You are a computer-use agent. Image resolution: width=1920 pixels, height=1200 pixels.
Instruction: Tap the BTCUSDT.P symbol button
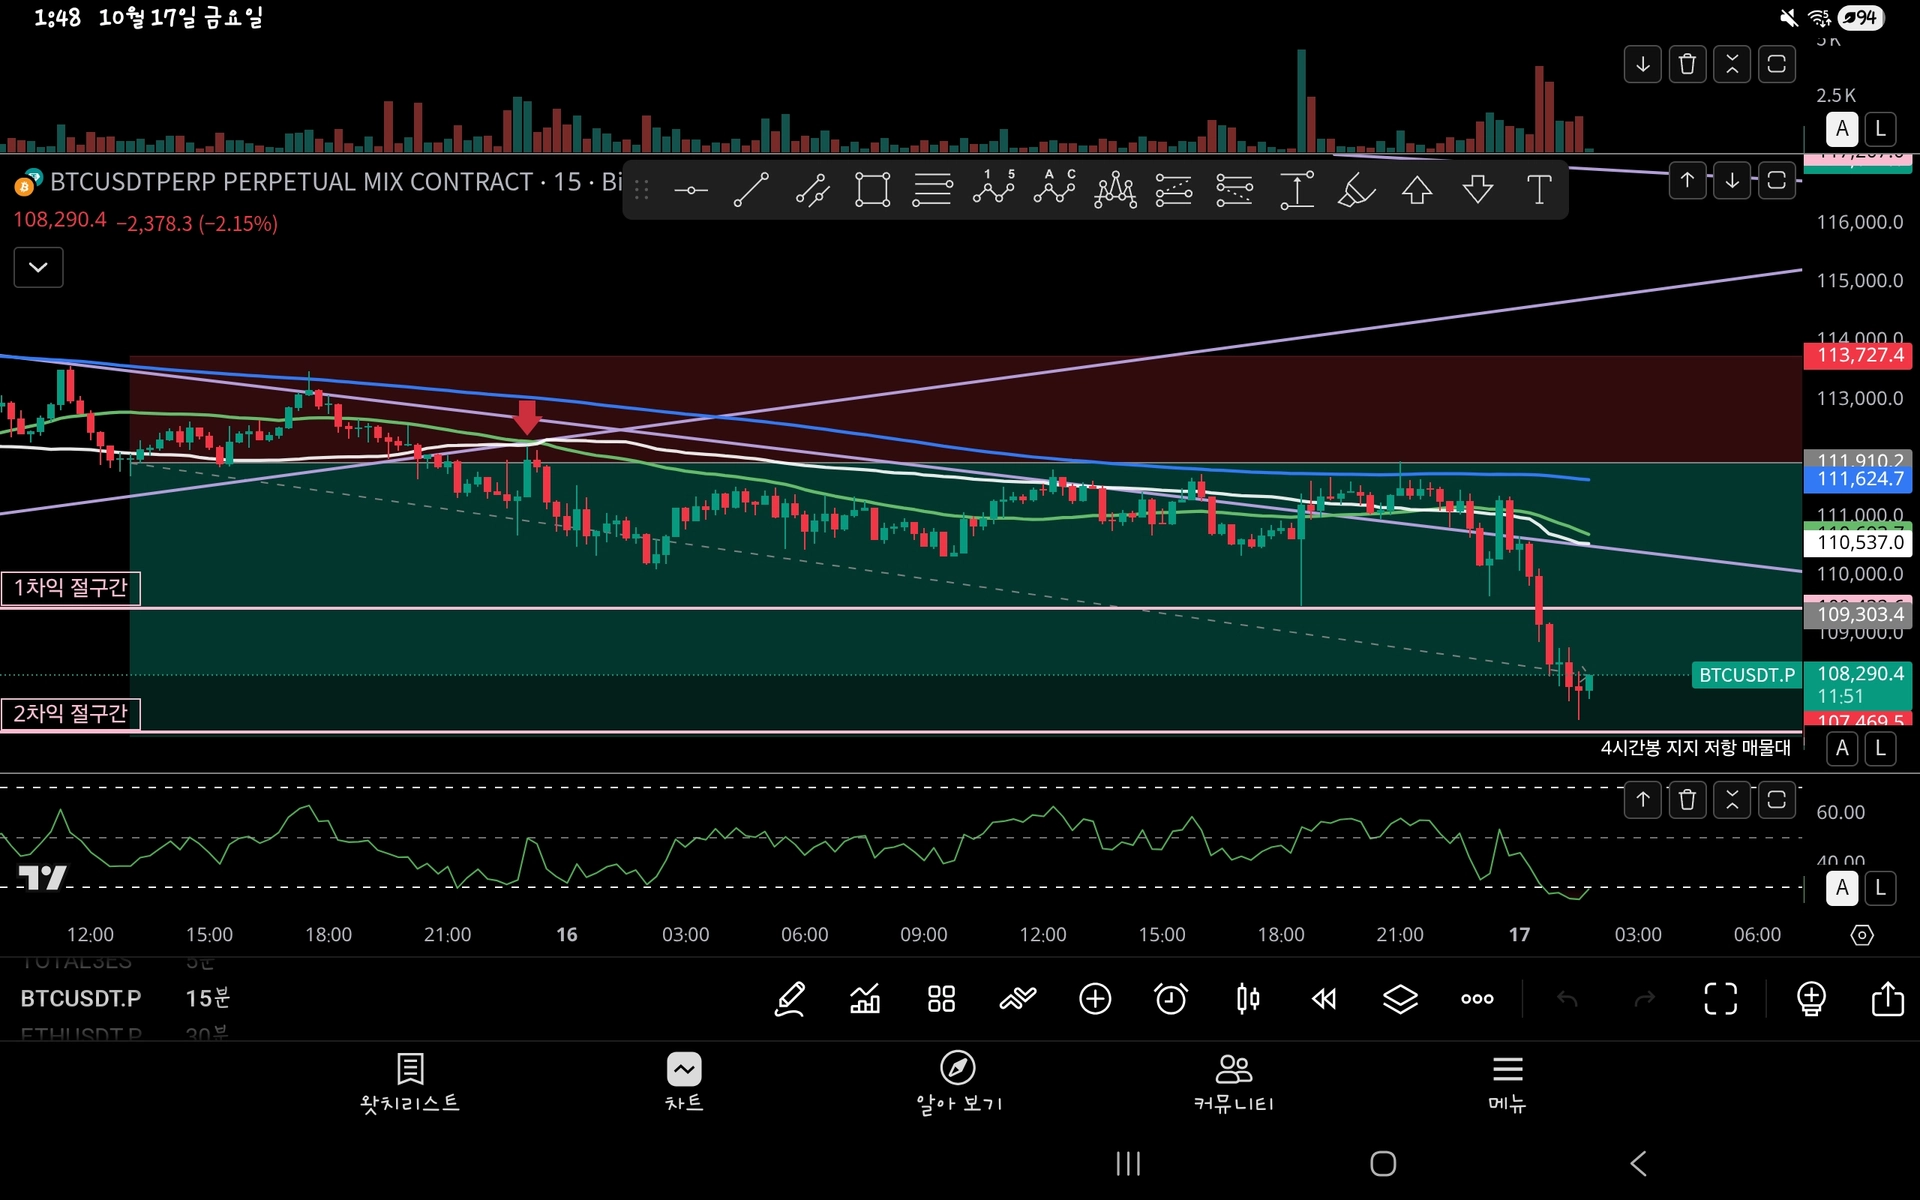81,998
